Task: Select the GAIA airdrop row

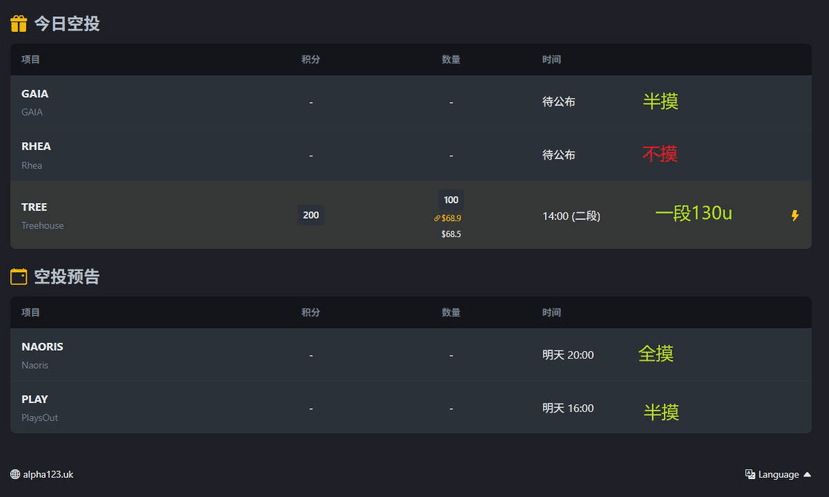Action: [x=411, y=102]
